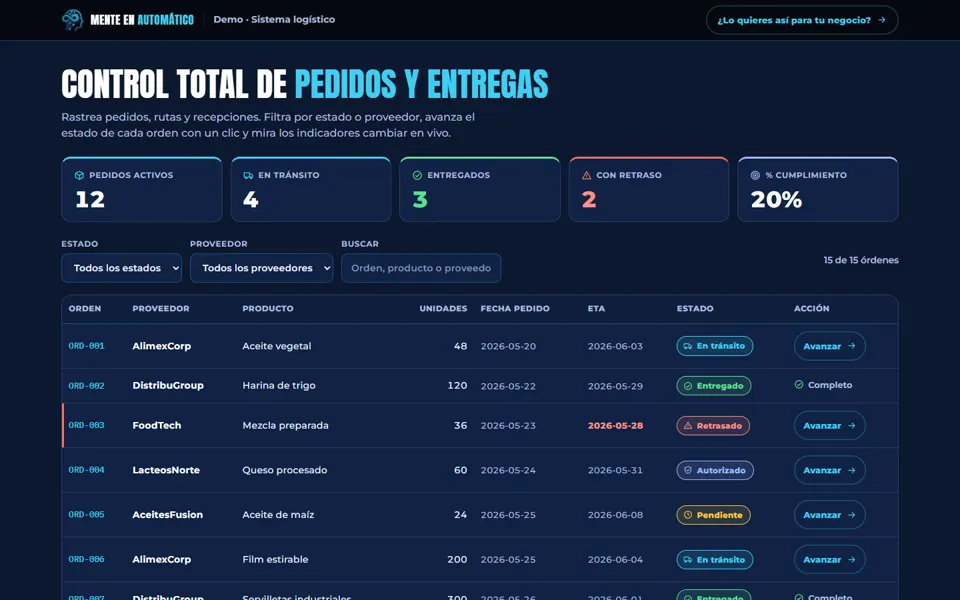Click the box icon beside Pedidos Activos
Image resolution: width=960 pixels, height=600 pixels.
point(79,175)
